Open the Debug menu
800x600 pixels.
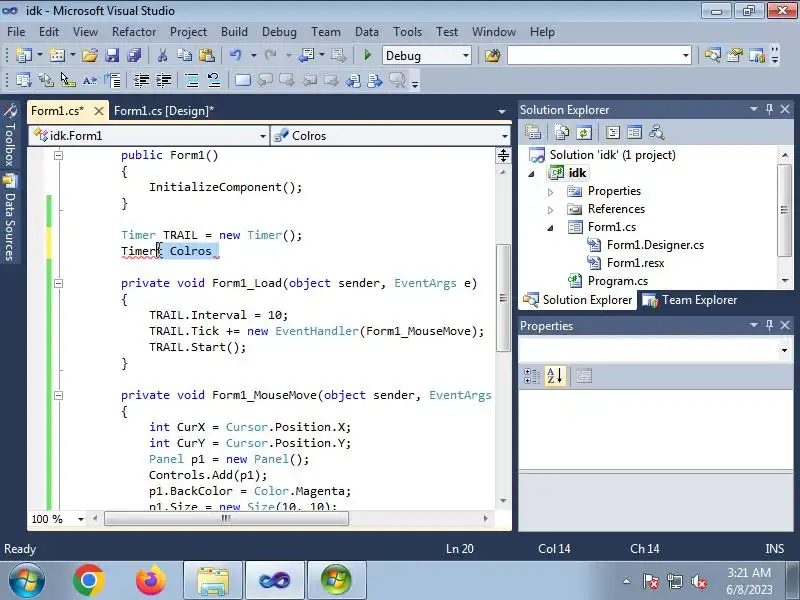[x=279, y=32]
